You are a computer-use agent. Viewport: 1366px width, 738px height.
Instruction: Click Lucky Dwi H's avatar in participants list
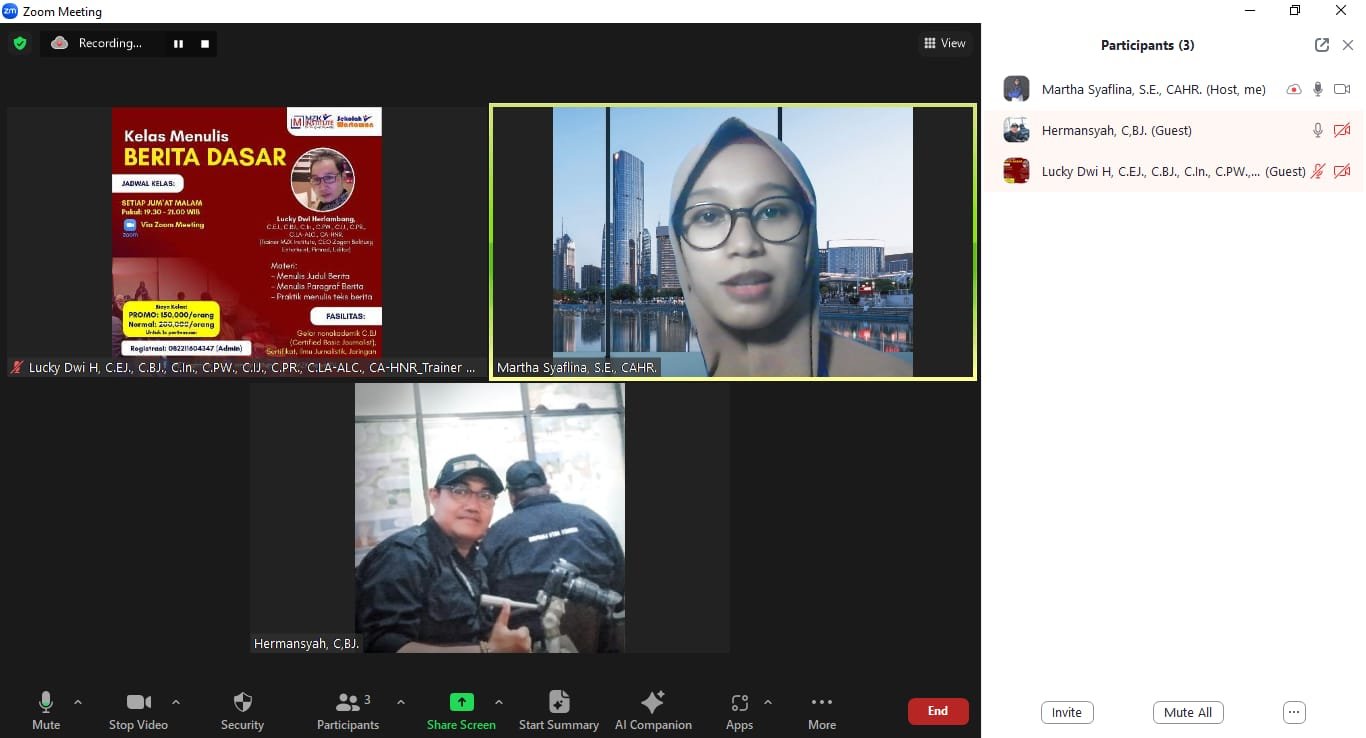coord(1016,171)
